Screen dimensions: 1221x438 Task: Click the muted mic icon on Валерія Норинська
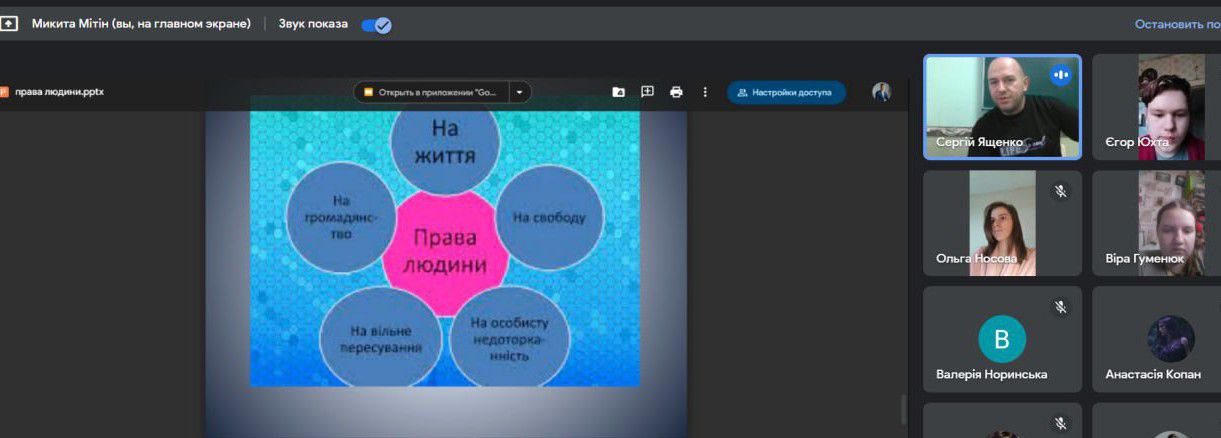pyautogui.click(x=1060, y=307)
